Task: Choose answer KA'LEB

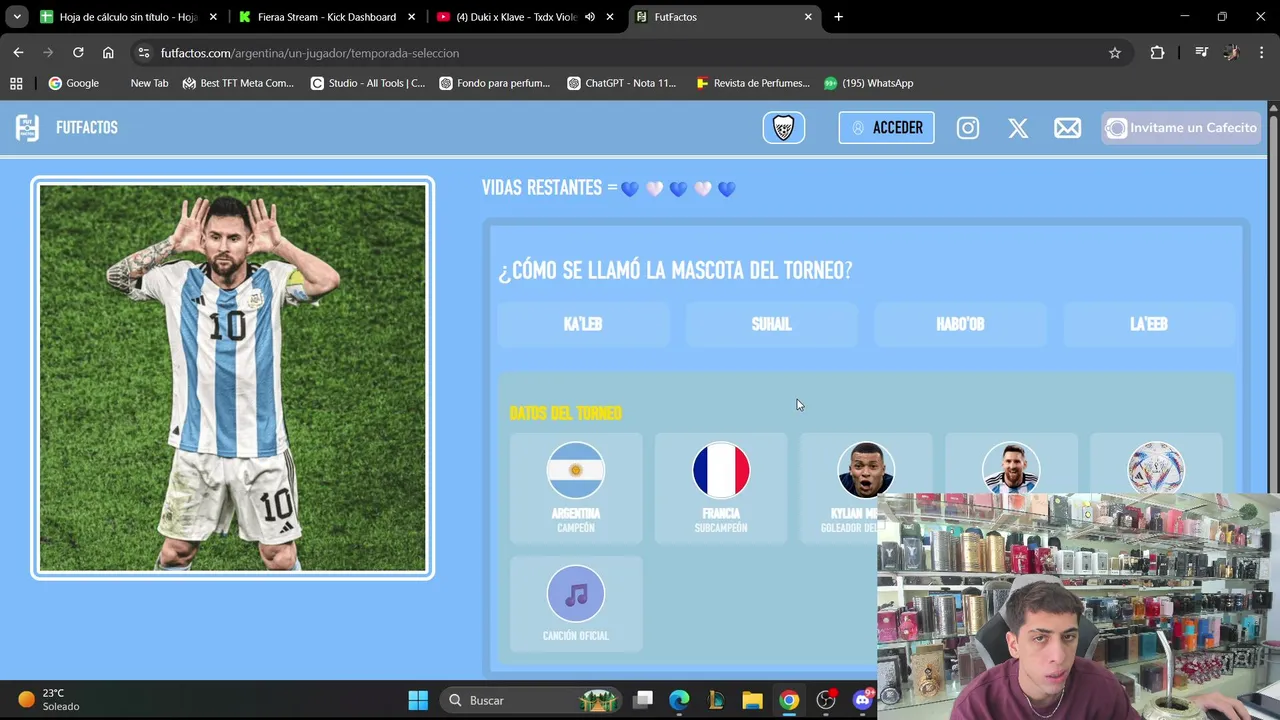Action: pos(583,324)
